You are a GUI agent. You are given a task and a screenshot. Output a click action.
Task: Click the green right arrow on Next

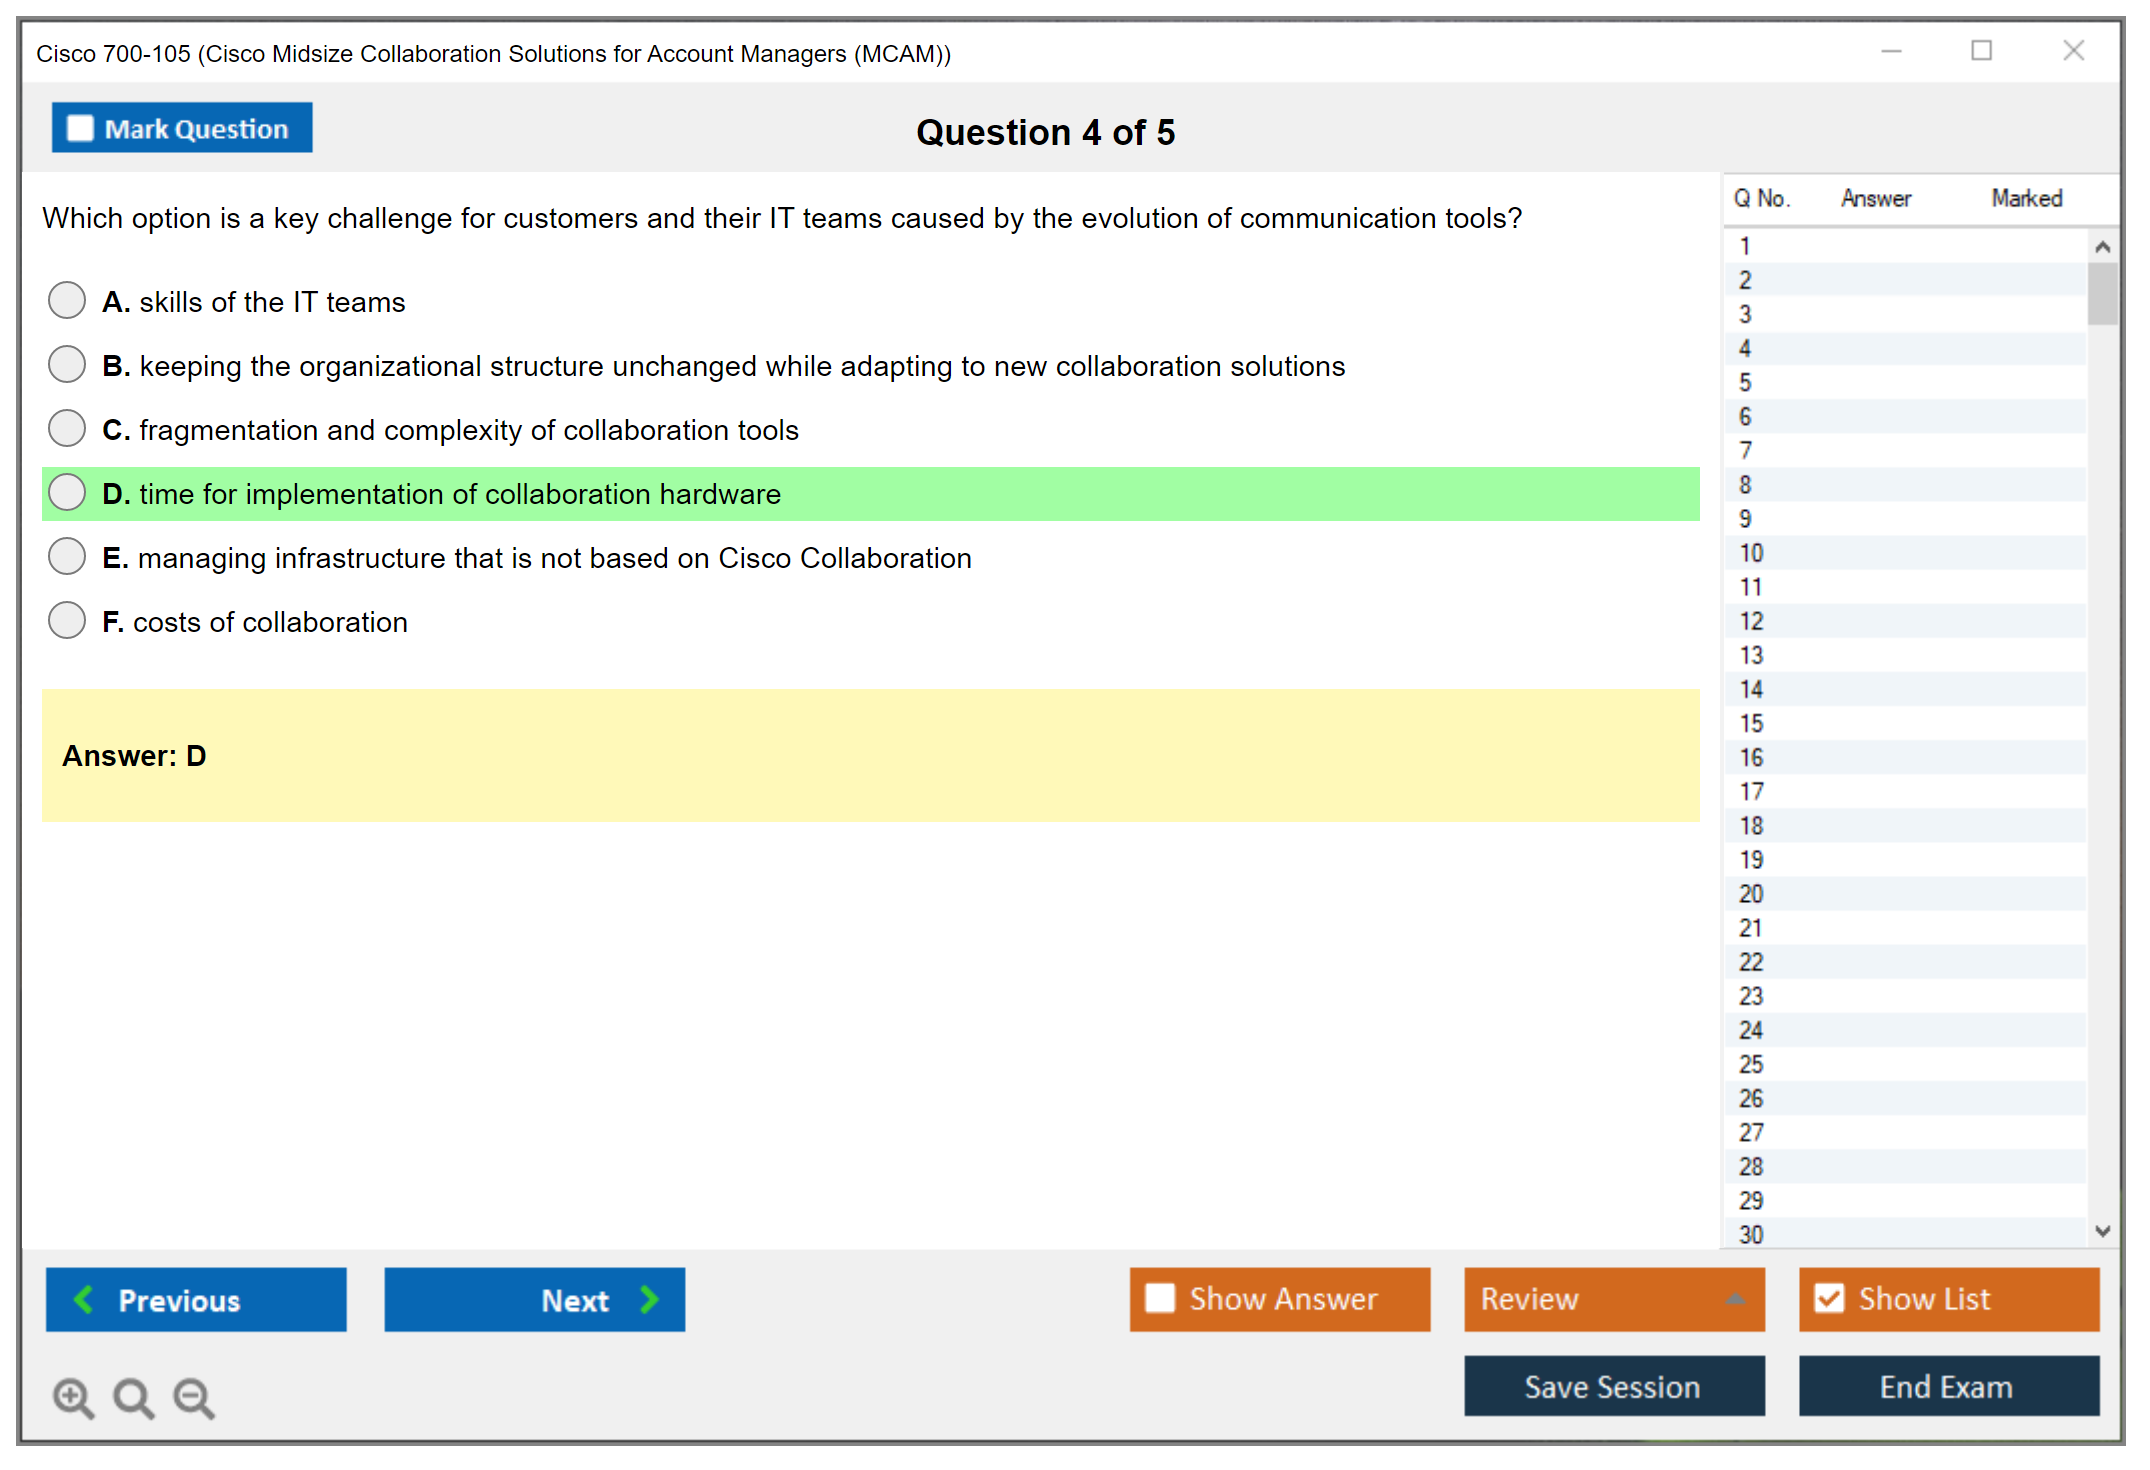coord(649,1299)
